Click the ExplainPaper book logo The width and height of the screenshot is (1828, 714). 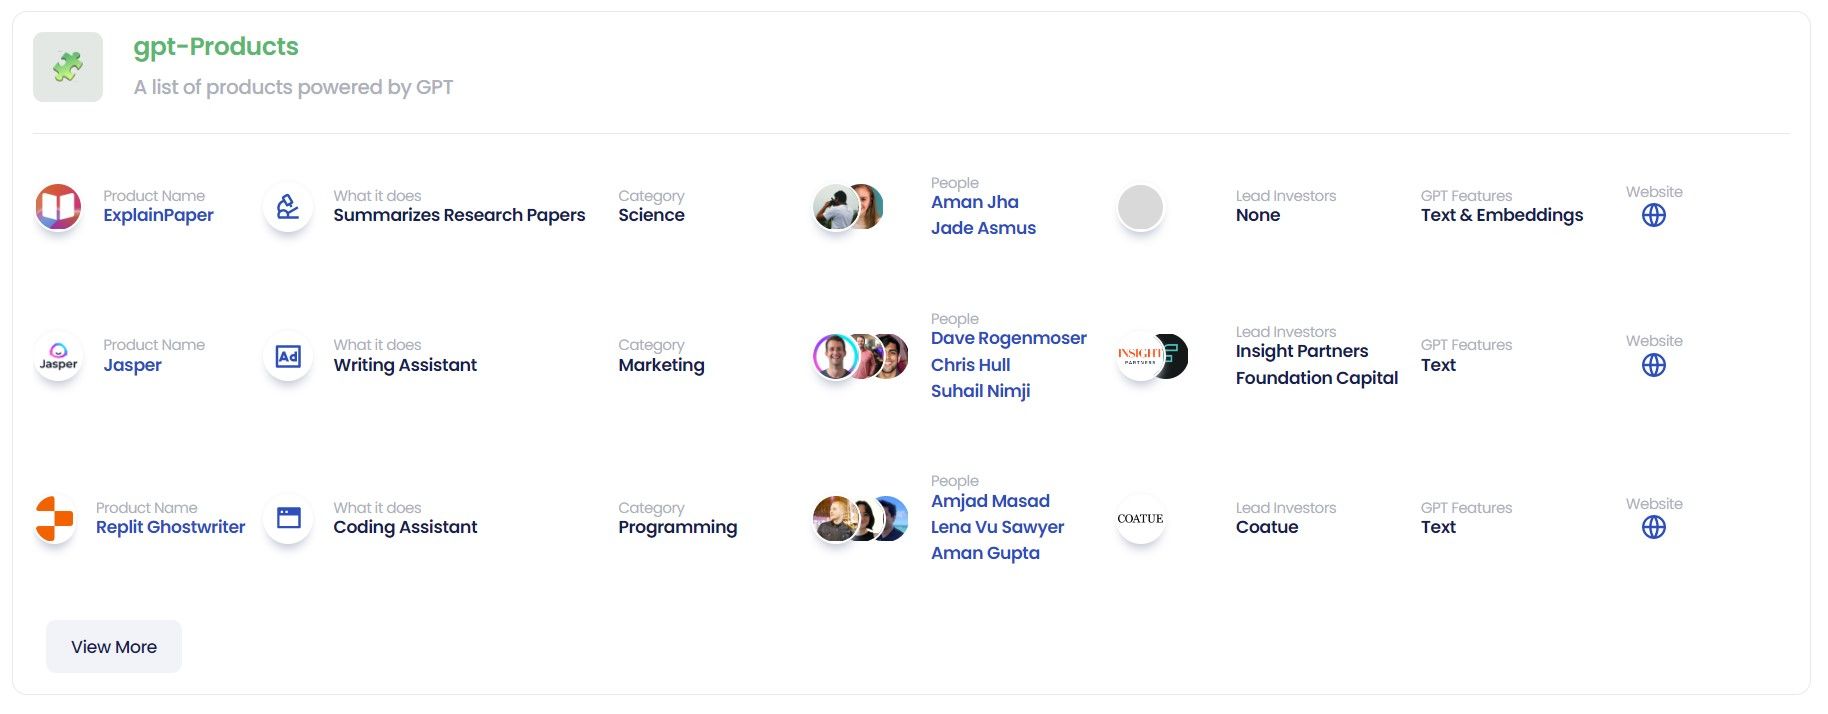(x=58, y=207)
